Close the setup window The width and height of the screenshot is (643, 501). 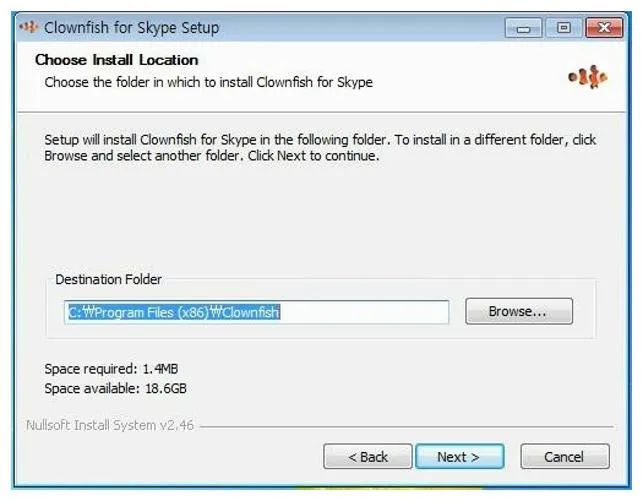click(x=604, y=28)
